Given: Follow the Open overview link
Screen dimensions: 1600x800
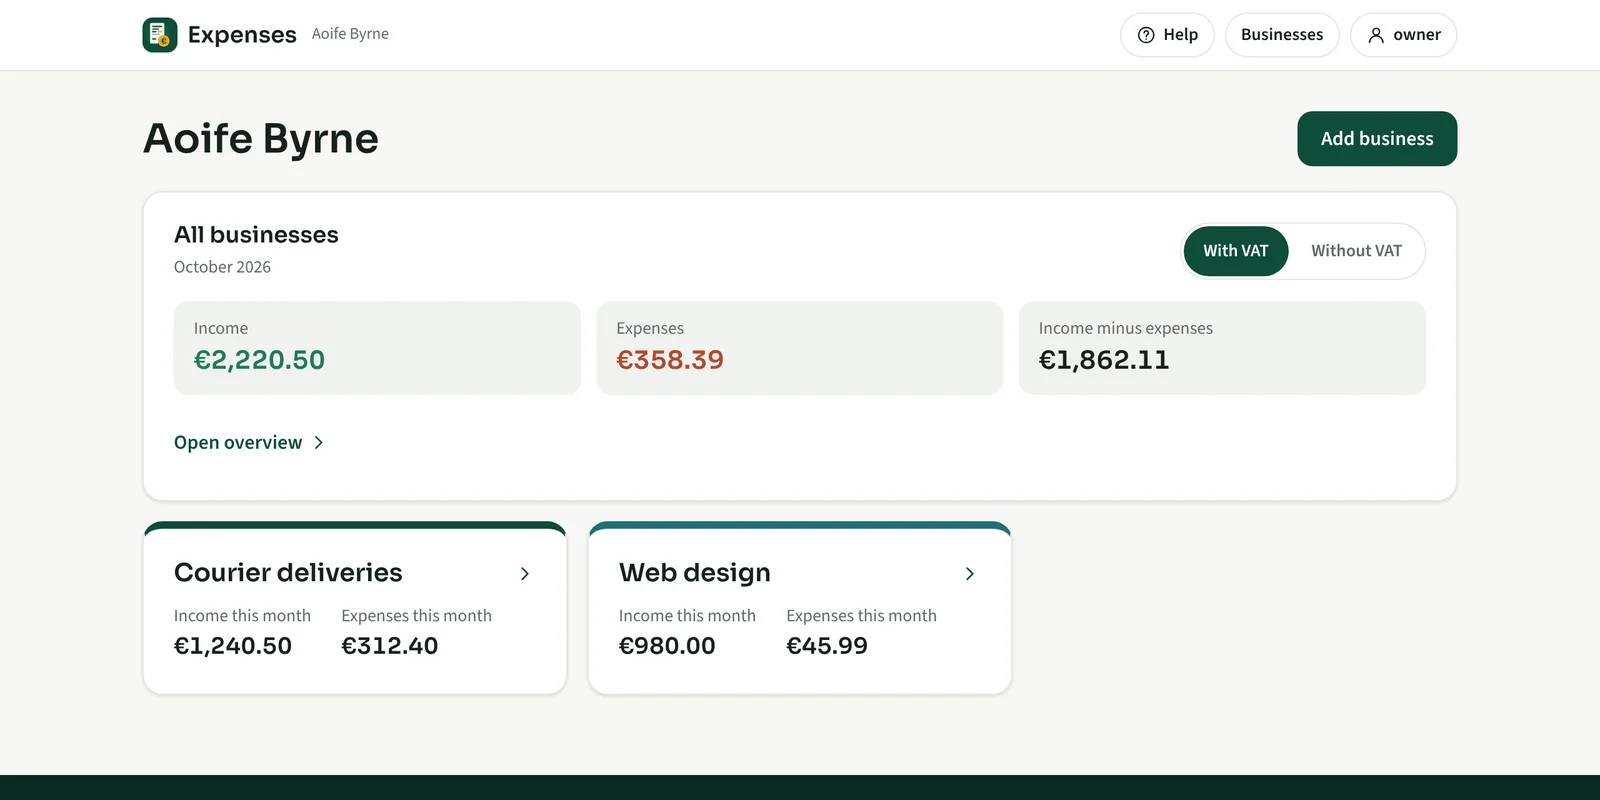Looking at the screenshot, I should point(249,443).
